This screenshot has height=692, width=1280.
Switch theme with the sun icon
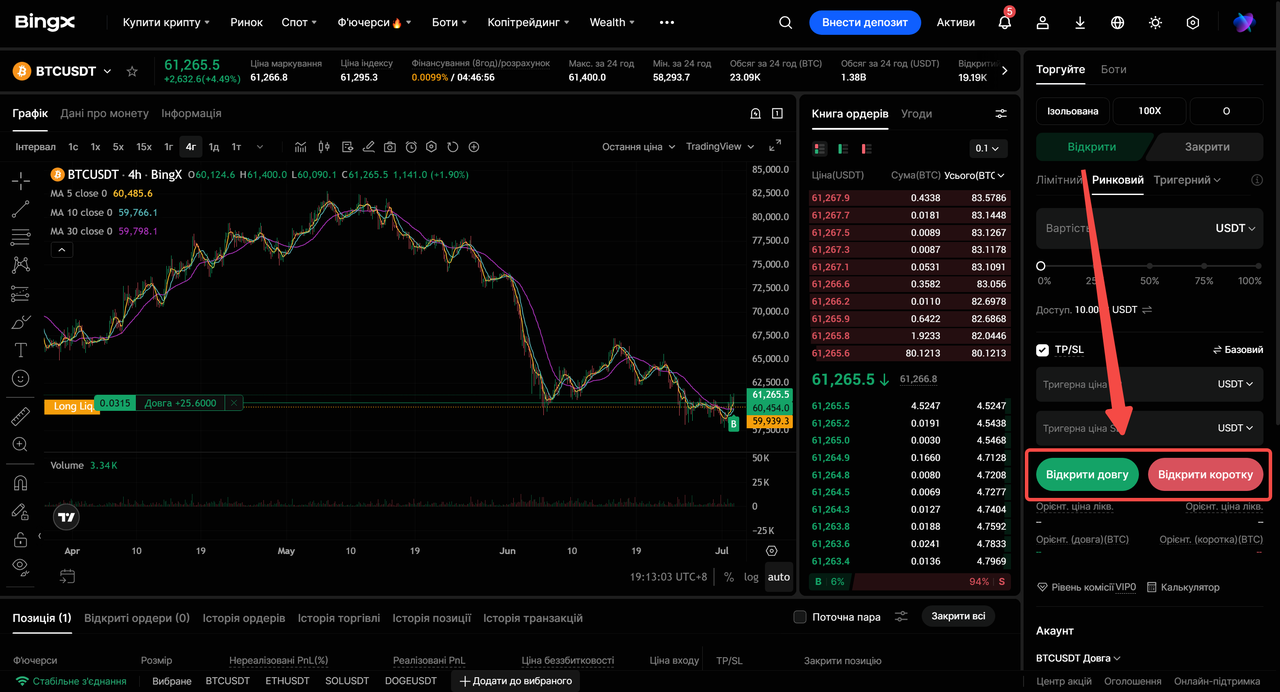coord(1155,22)
